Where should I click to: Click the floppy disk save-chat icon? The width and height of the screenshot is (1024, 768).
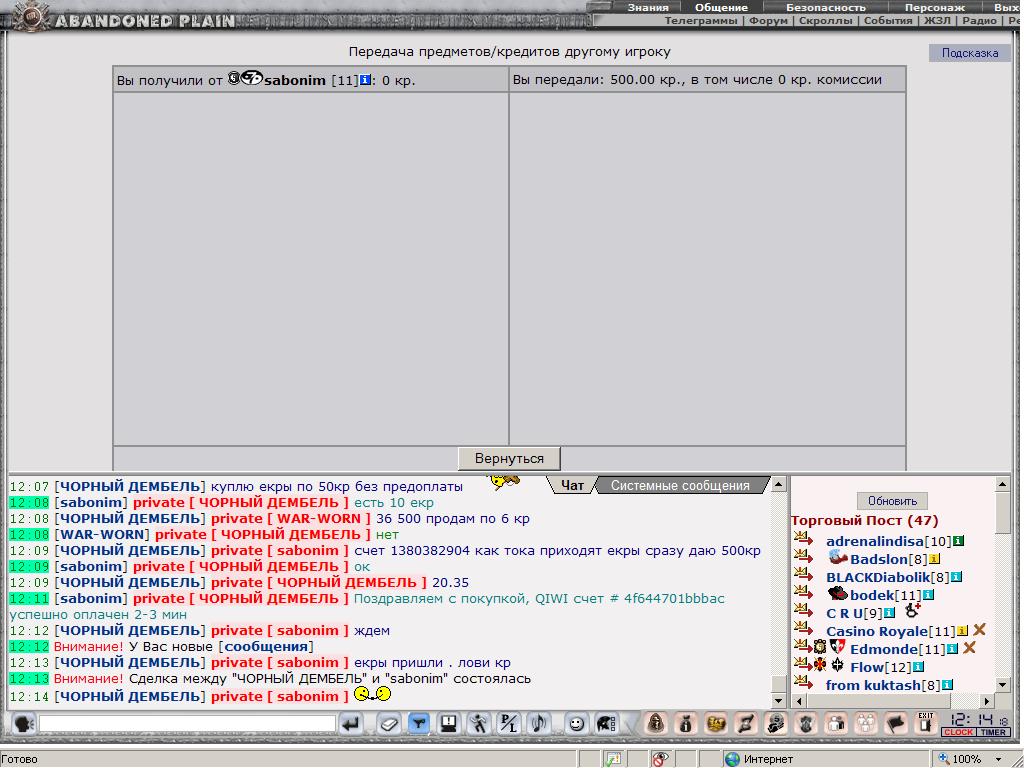(449, 724)
